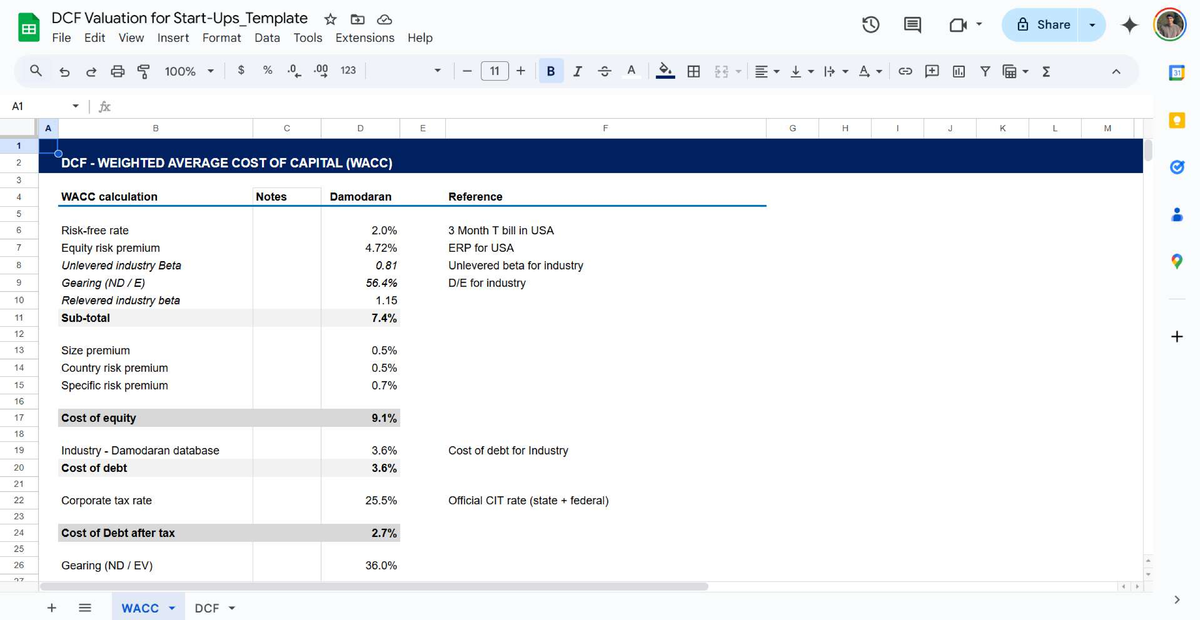Add a new sheet
Image resolution: width=1200 pixels, height=620 pixels.
click(51, 607)
